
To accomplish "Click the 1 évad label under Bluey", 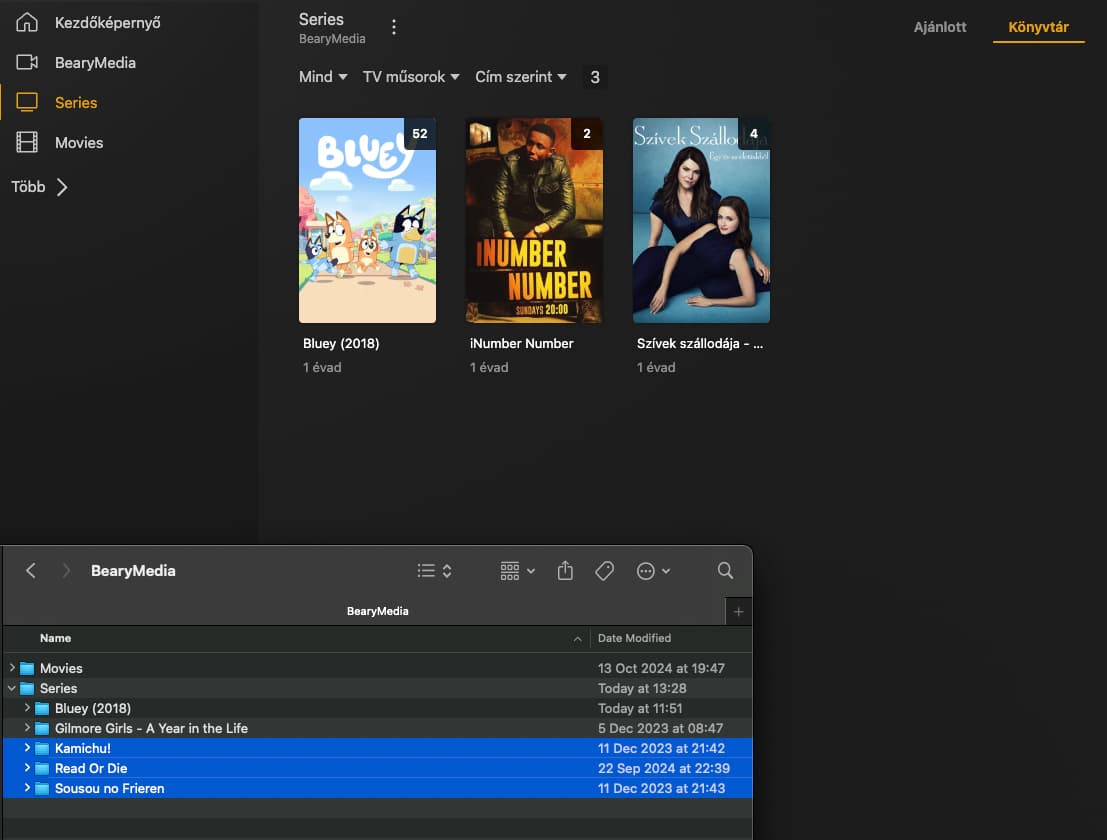I will click(322, 367).
